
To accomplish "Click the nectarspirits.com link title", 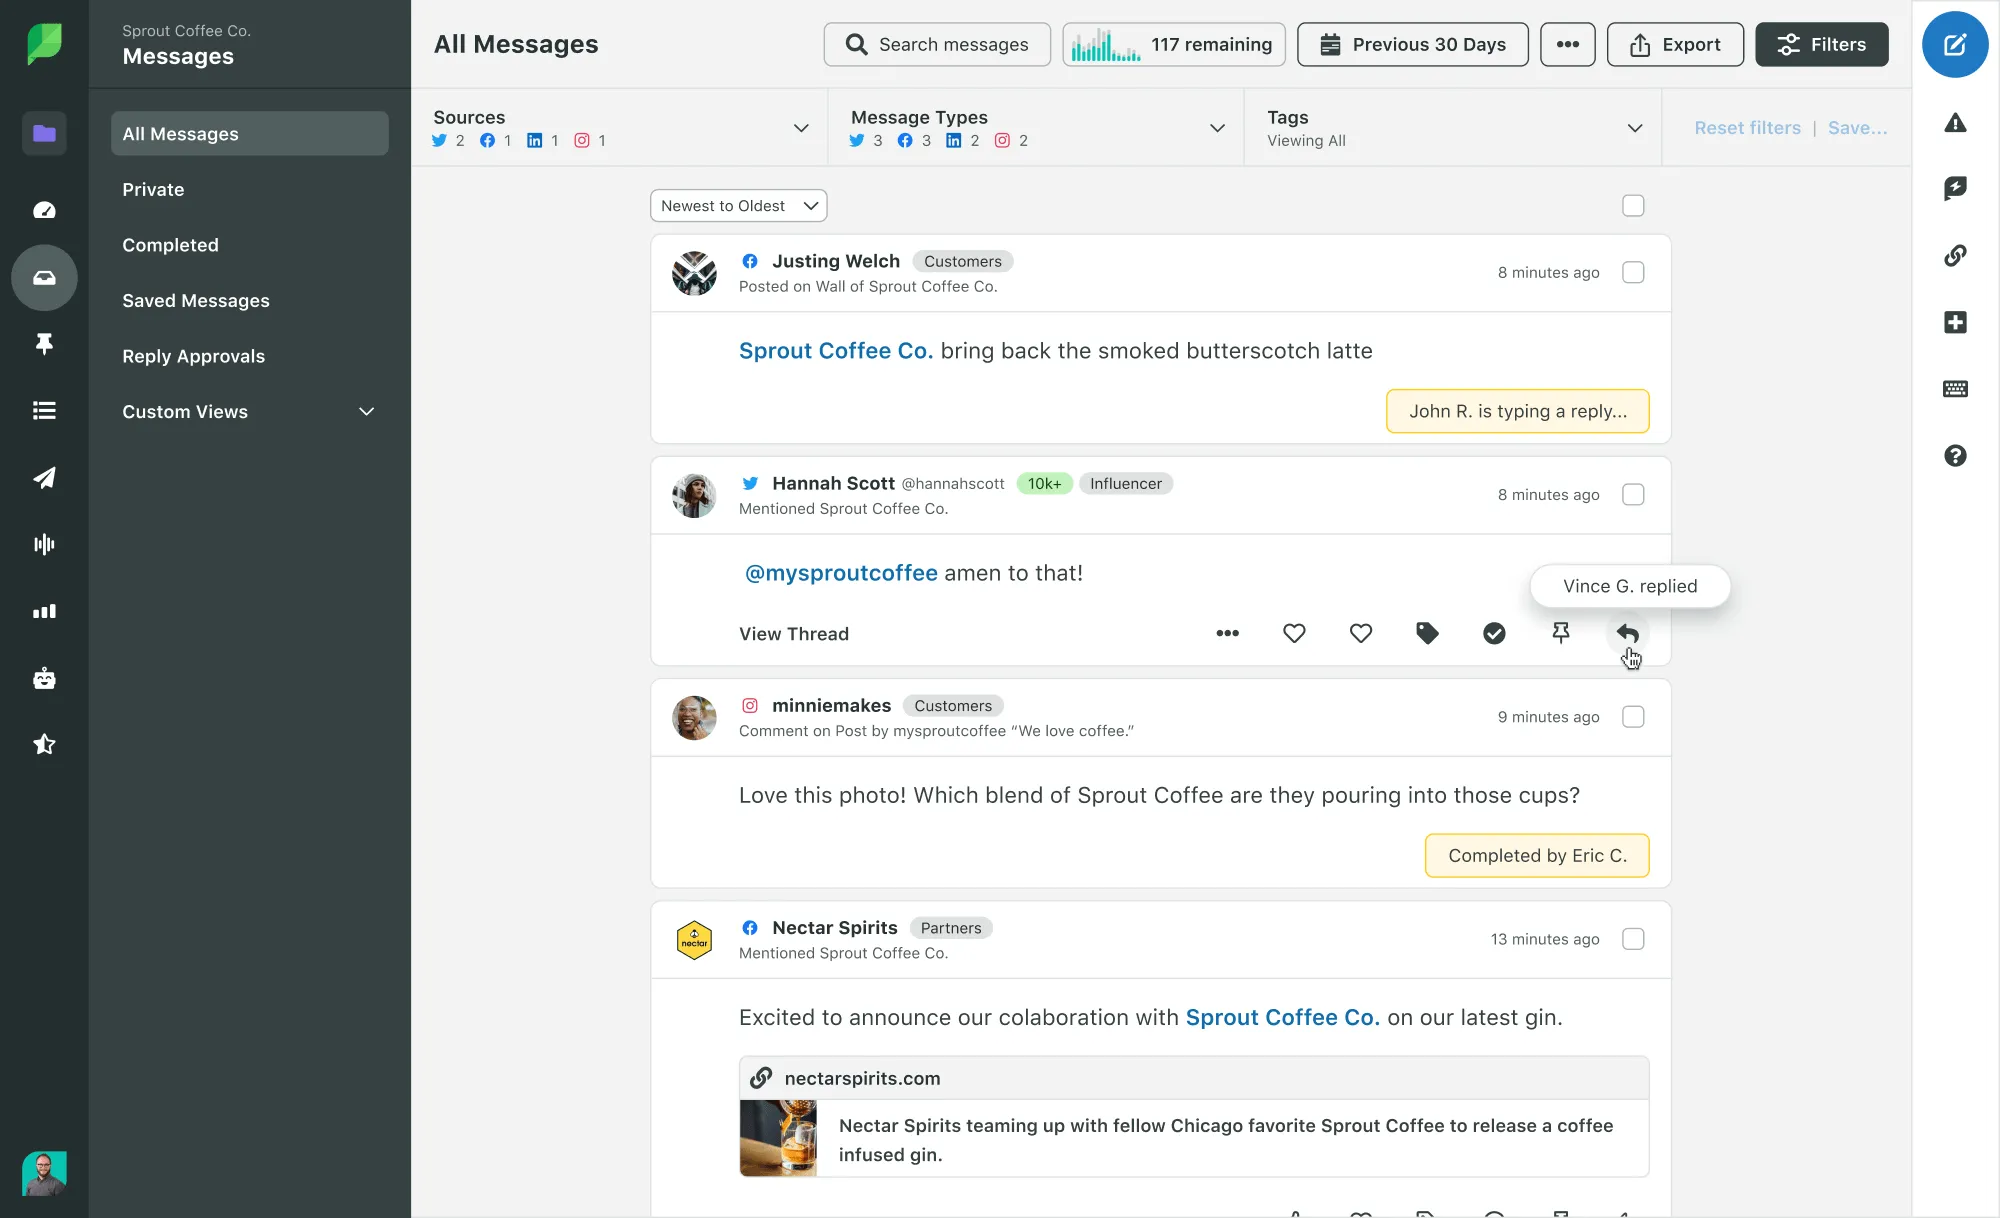I will [862, 1078].
